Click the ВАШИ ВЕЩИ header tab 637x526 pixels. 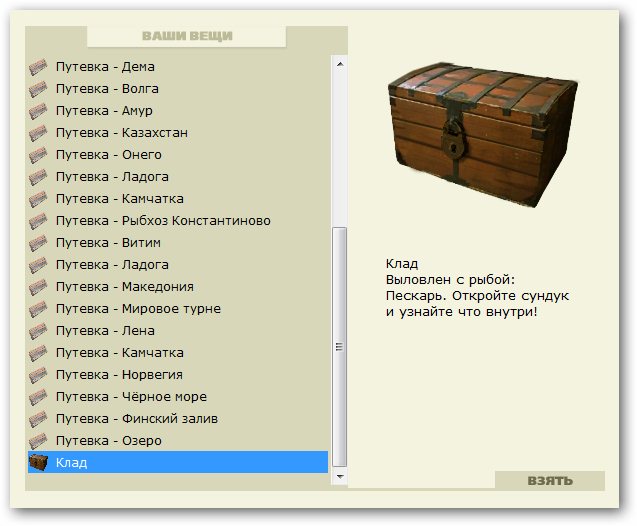tap(187, 36)
